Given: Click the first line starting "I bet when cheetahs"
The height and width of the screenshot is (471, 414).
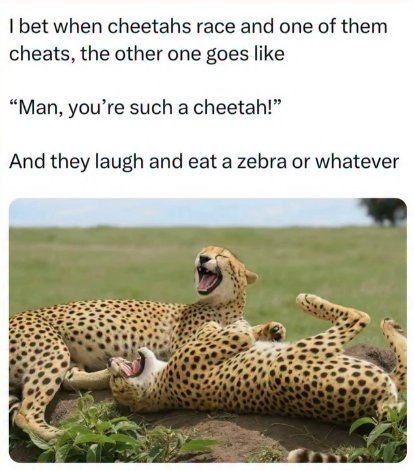Looking at the screenshot, I should pyautogui.click(x=198, y=26).
